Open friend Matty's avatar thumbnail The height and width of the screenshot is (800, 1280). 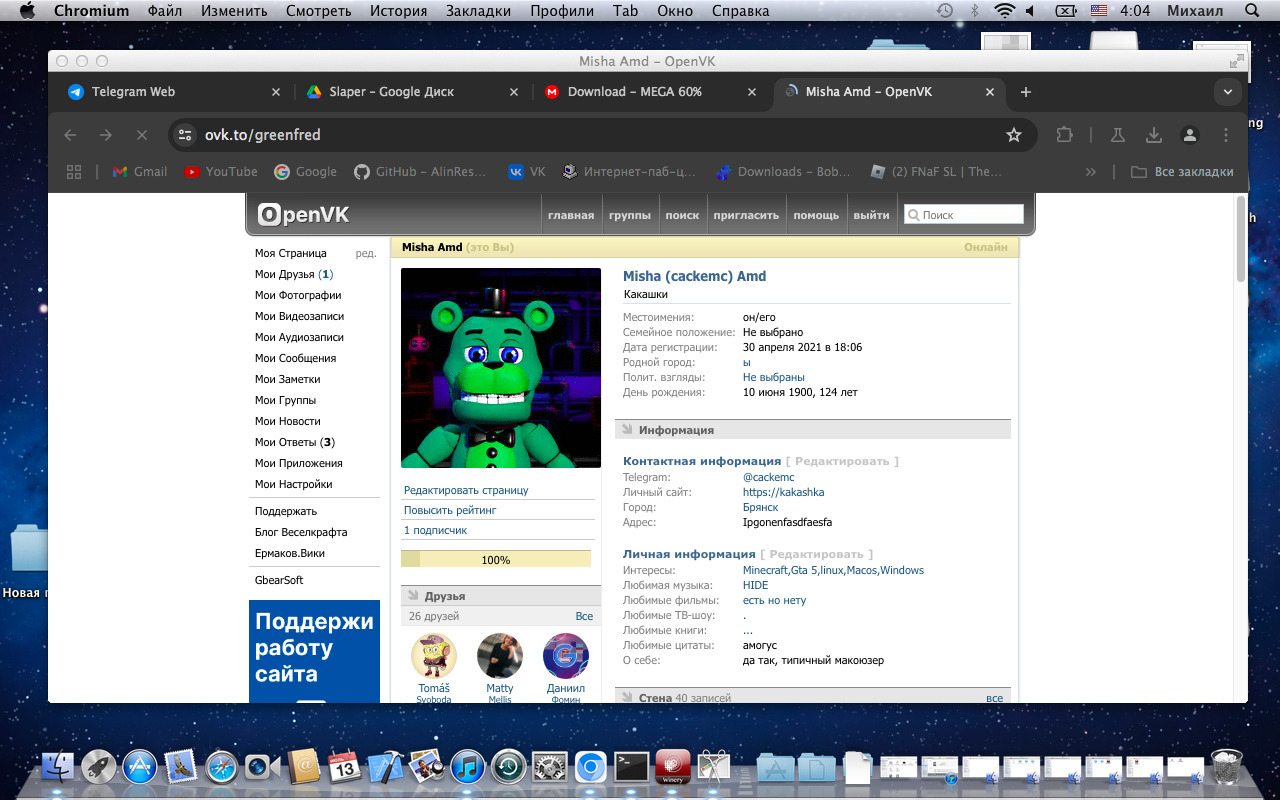(x=500, y=656)
